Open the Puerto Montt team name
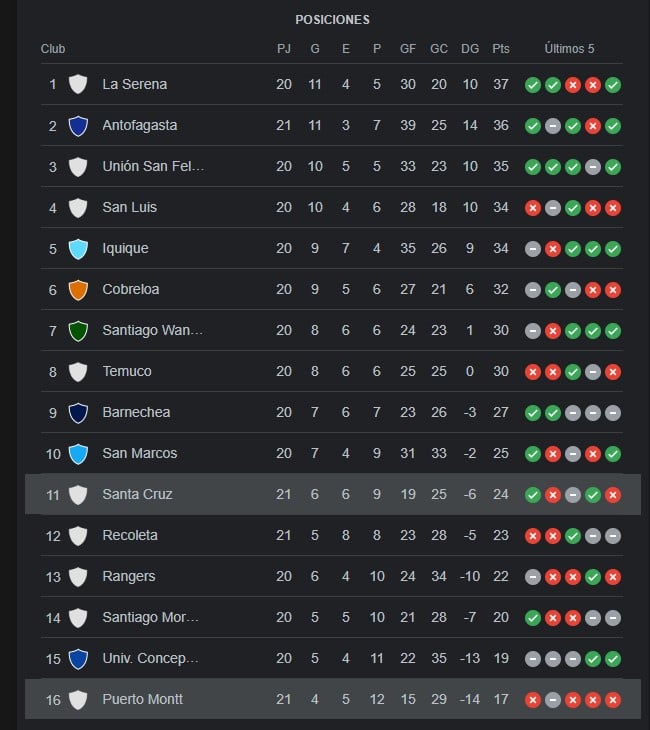 pos(142,699)
